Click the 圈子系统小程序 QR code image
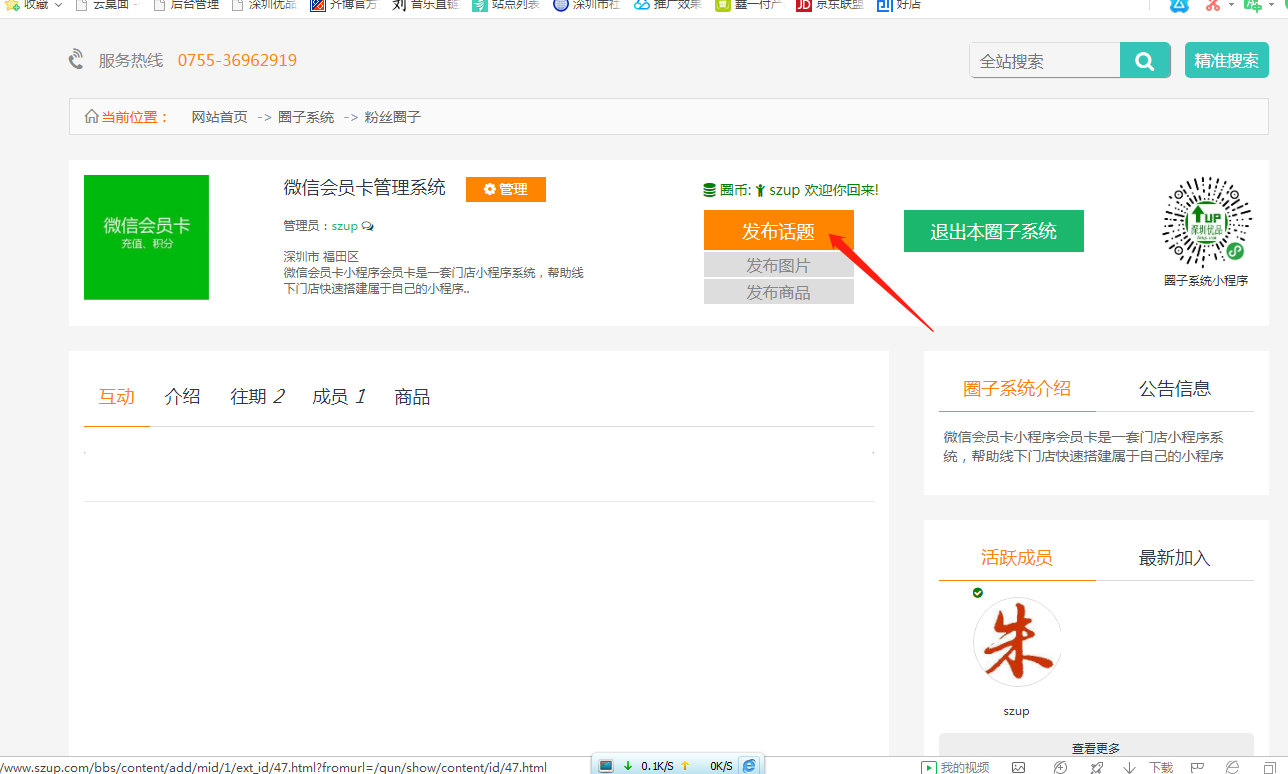Screen dimensions: 1288x774 [x=1206, y=222]
